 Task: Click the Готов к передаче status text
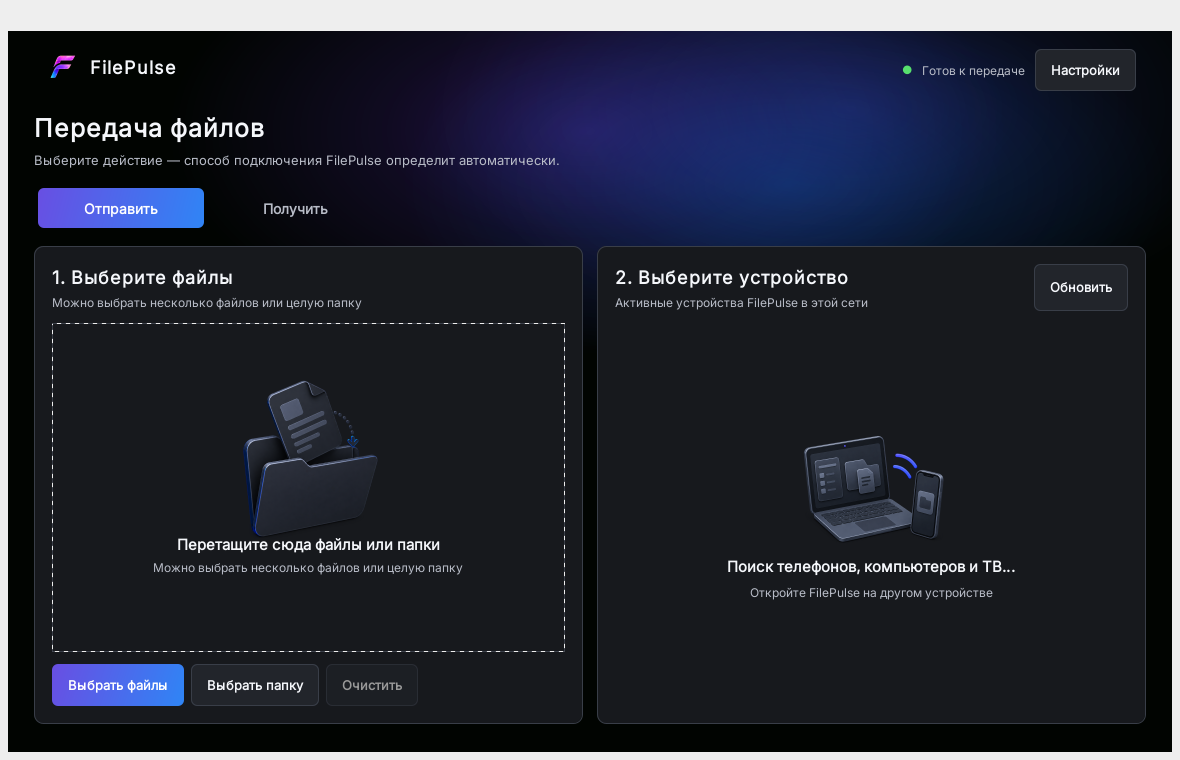point(973,71)
